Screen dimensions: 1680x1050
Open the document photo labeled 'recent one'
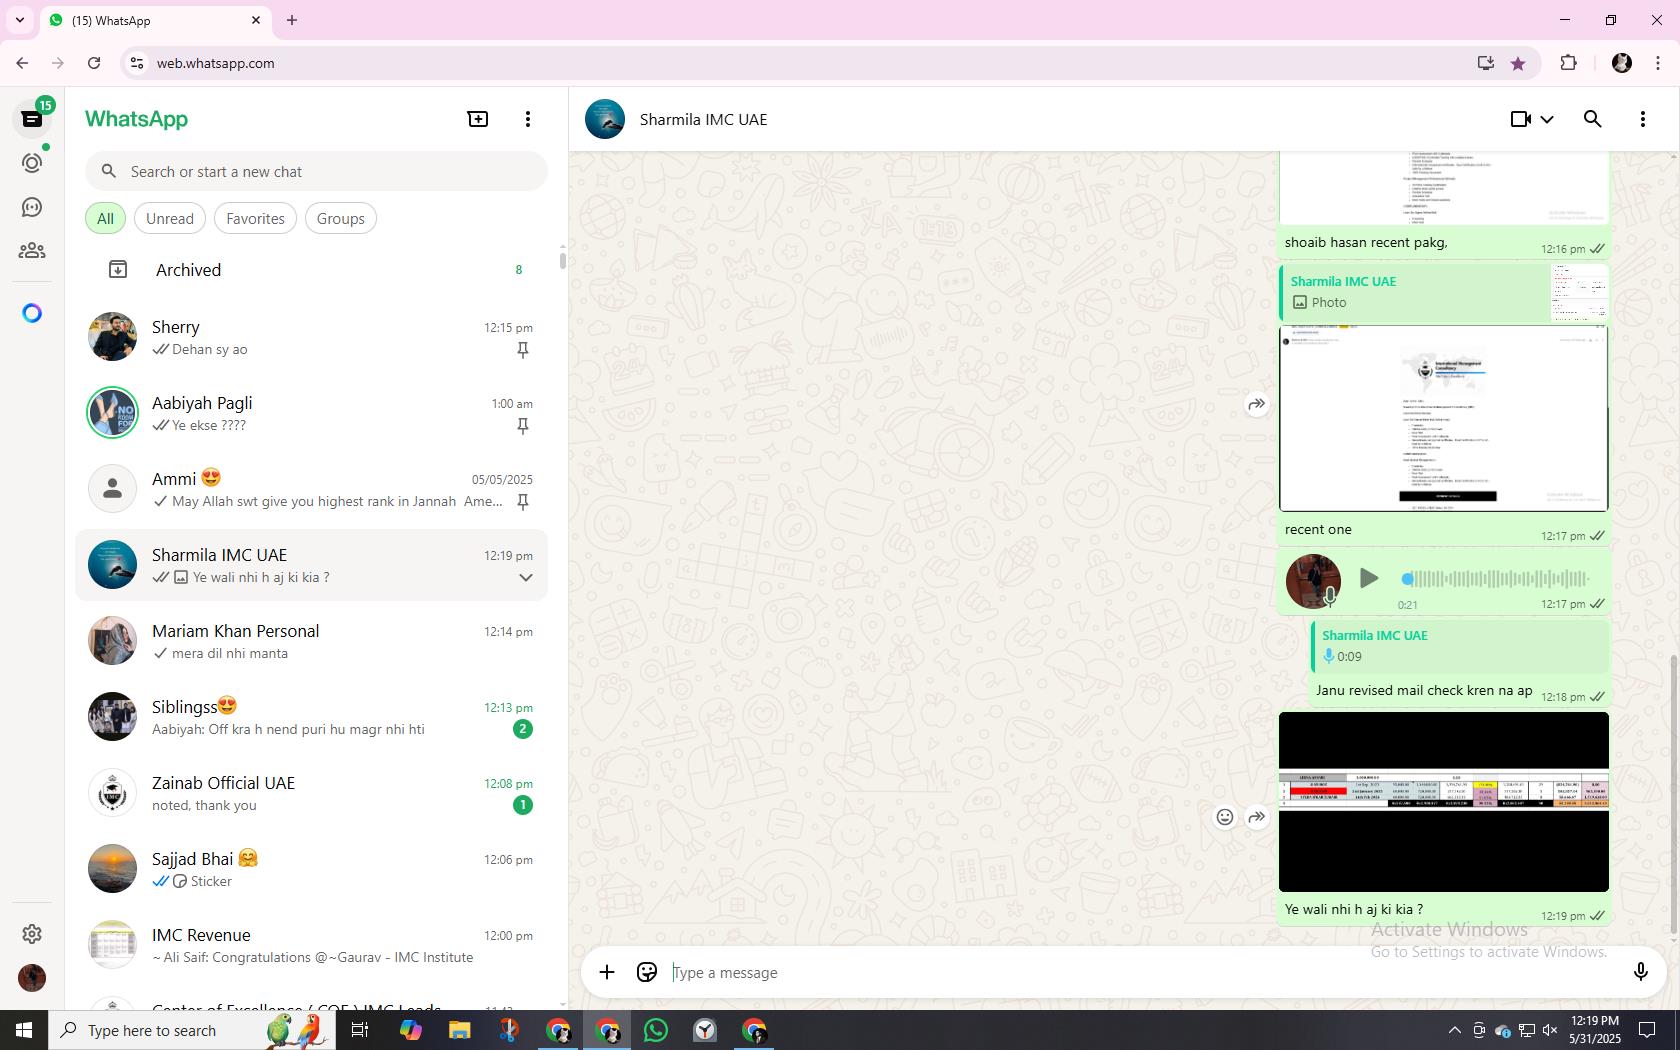pyautogui.click(x=1444, y=418)
